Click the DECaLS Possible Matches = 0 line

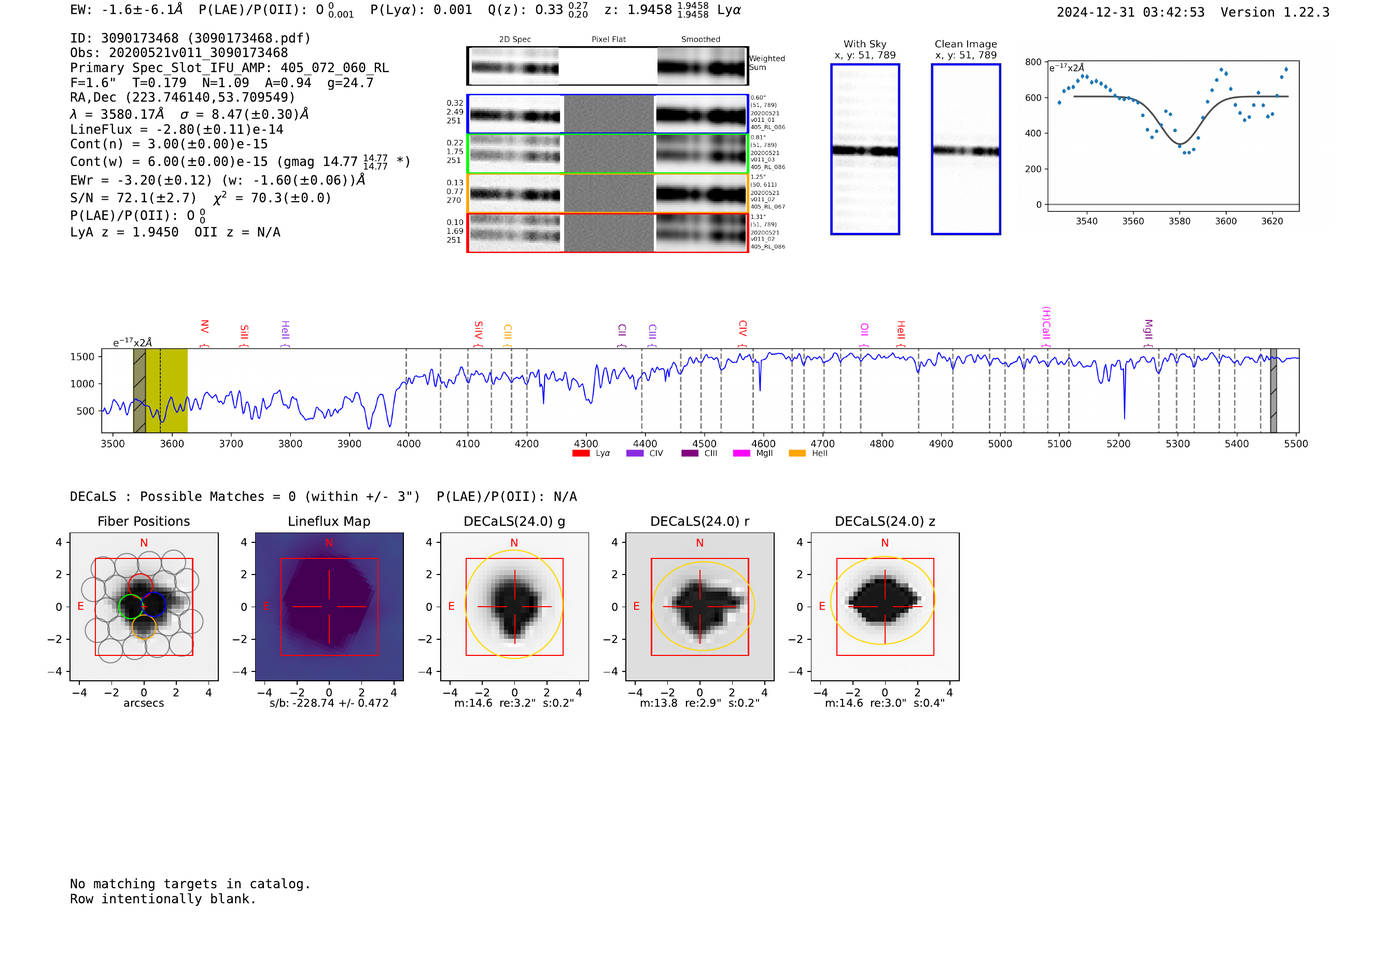pos(245,496)
